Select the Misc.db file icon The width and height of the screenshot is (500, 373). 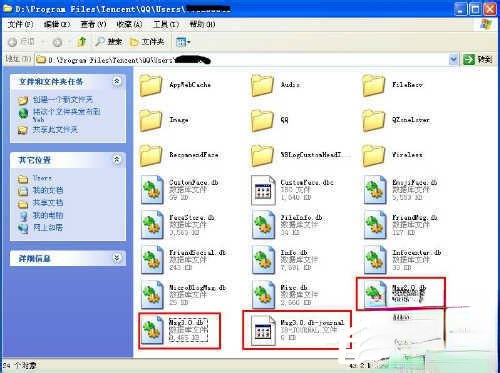(x=263, y=294)
